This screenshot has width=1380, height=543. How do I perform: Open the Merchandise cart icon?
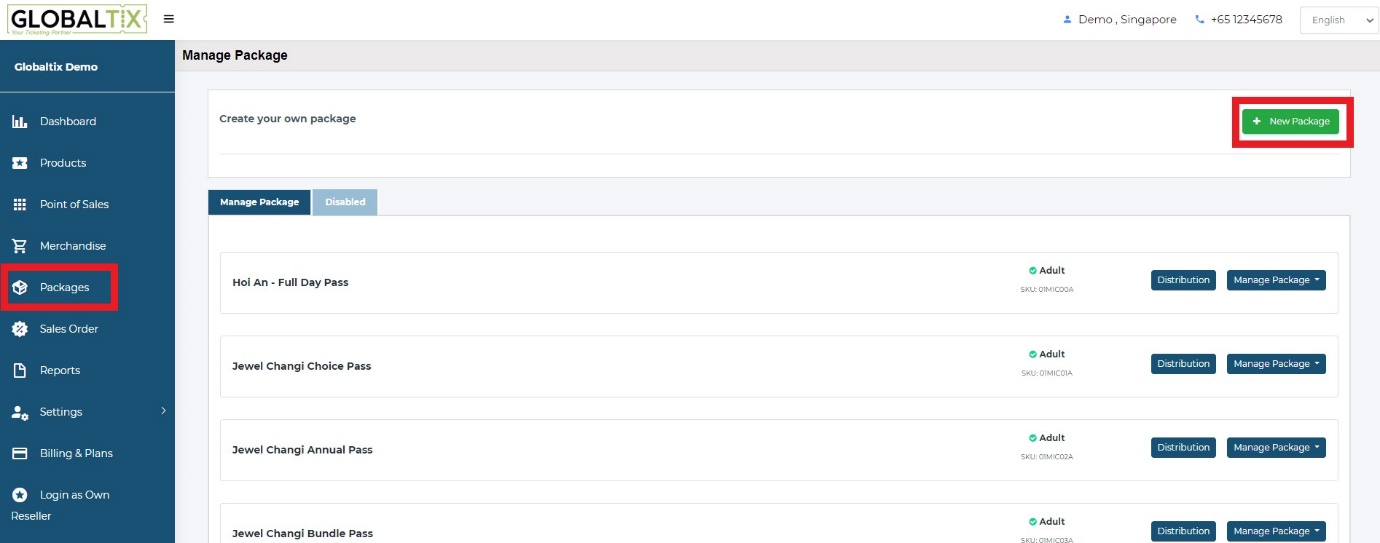pyautogui.click(x=19, y=246)
